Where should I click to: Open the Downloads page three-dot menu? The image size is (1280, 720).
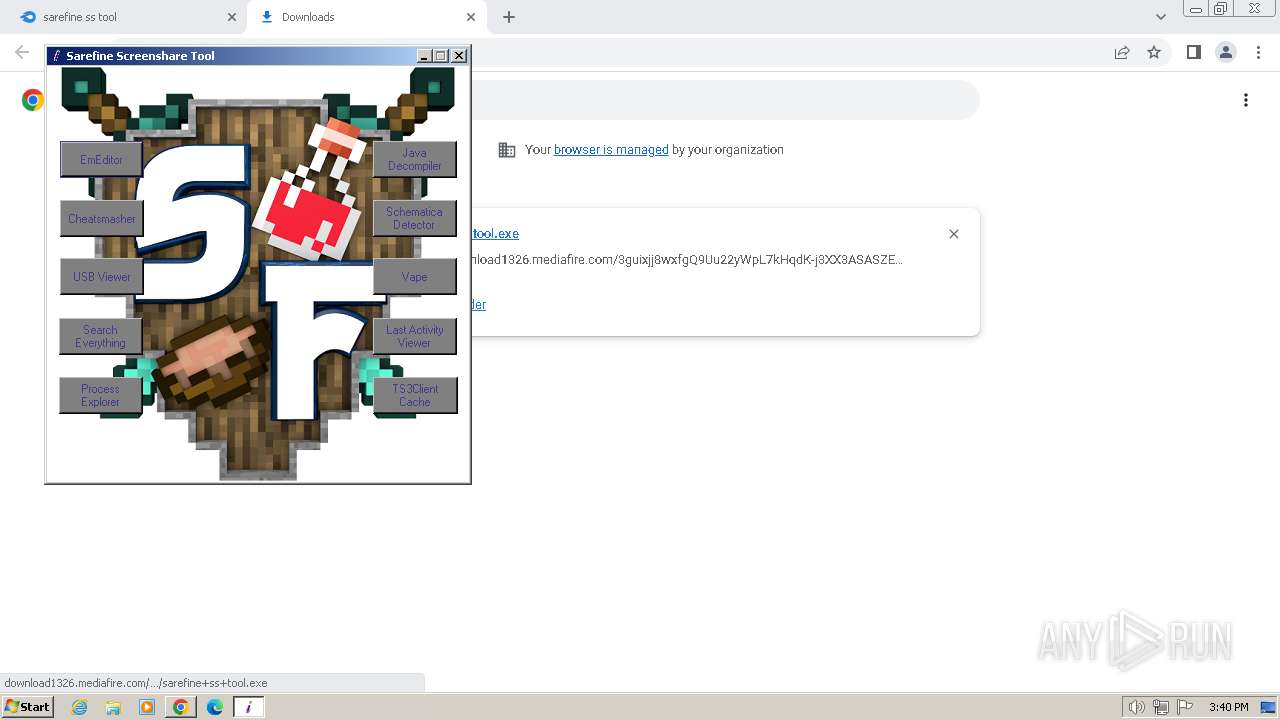pyautogui.click(x=1246, y=100)
